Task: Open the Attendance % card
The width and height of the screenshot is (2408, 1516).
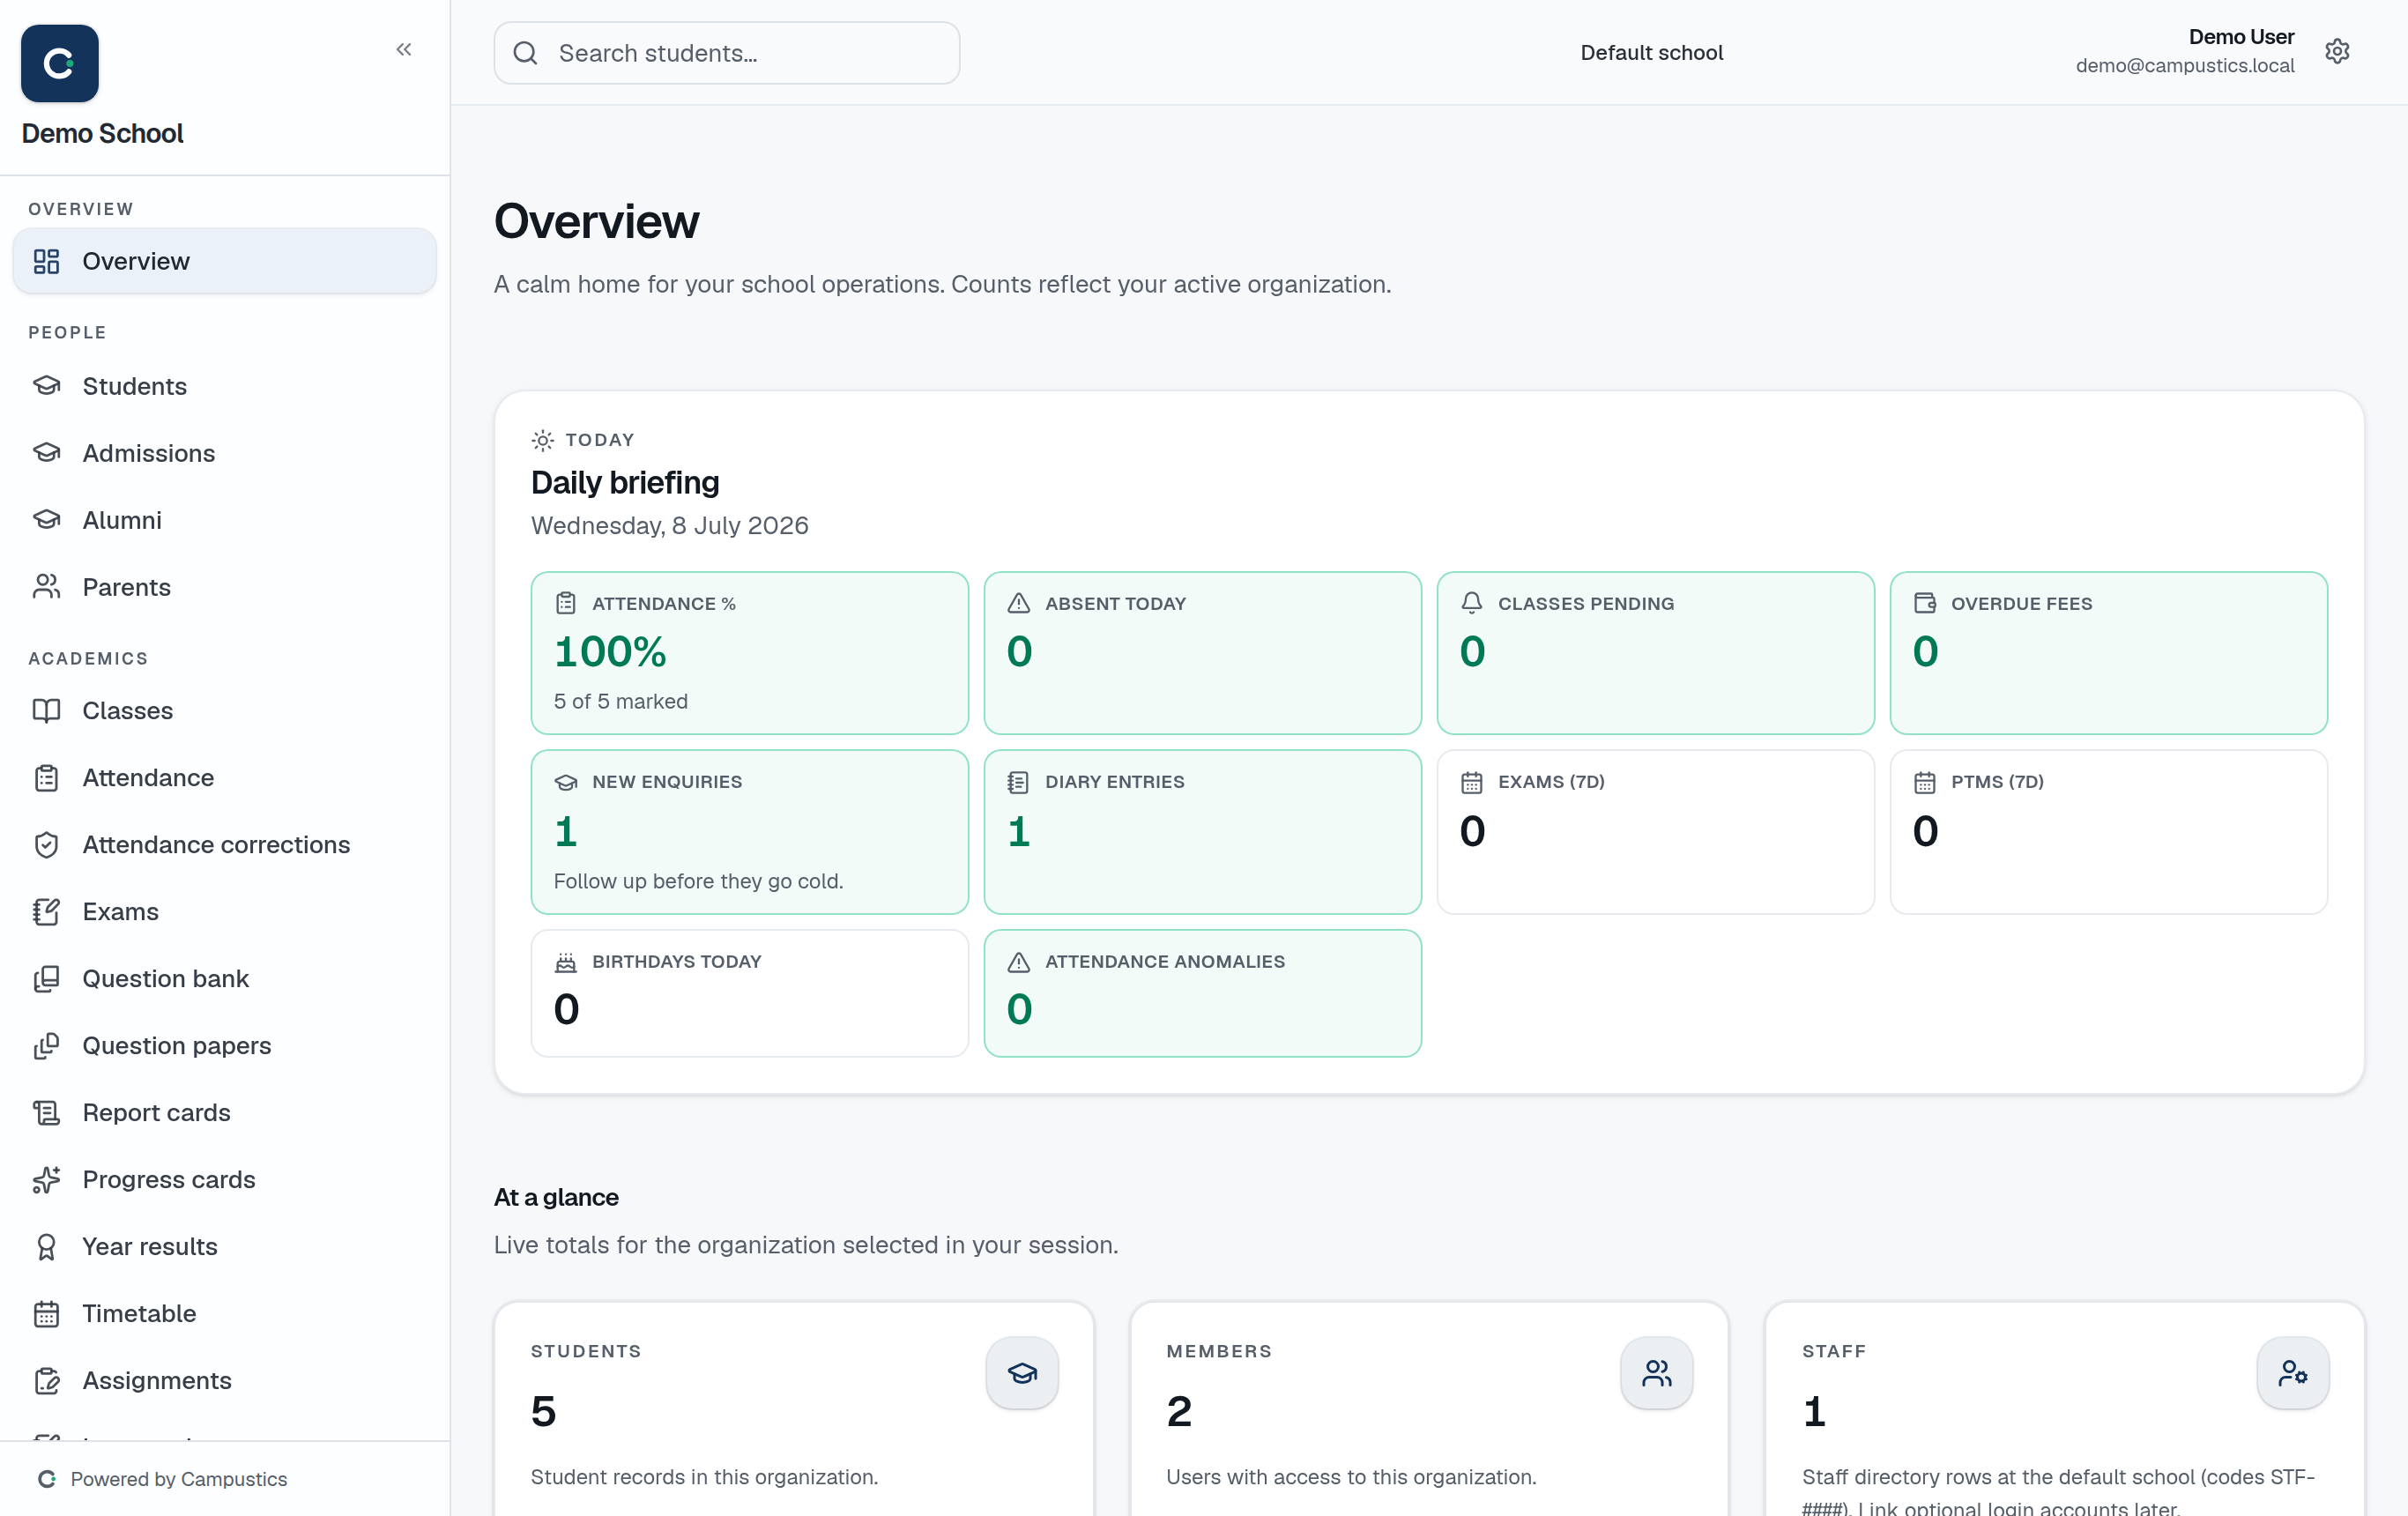Action: click(749, 653)
